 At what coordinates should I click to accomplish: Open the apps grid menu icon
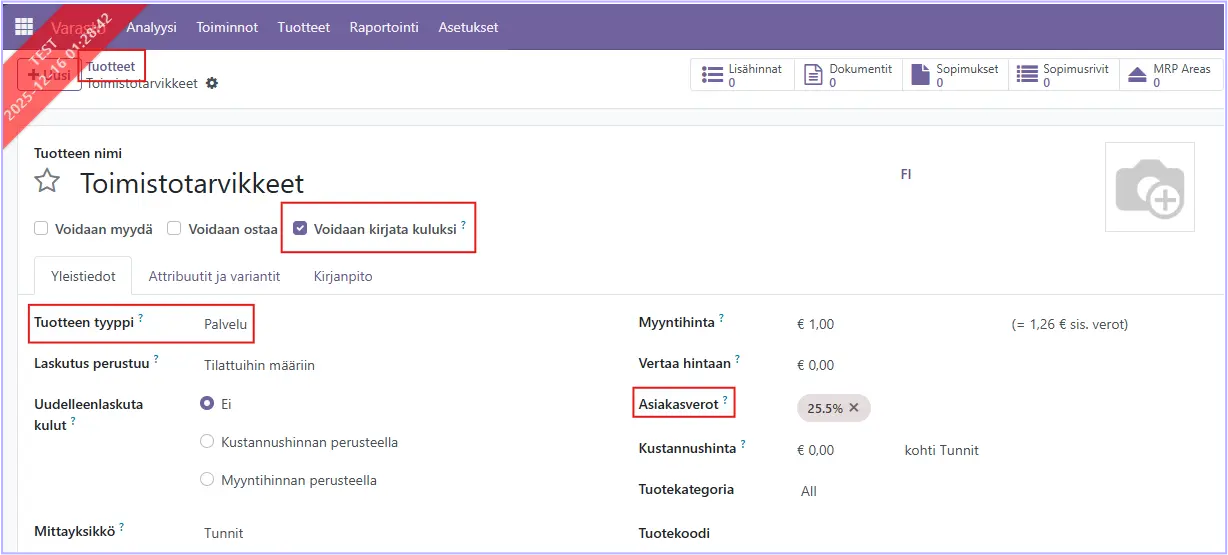click(24, 27)
